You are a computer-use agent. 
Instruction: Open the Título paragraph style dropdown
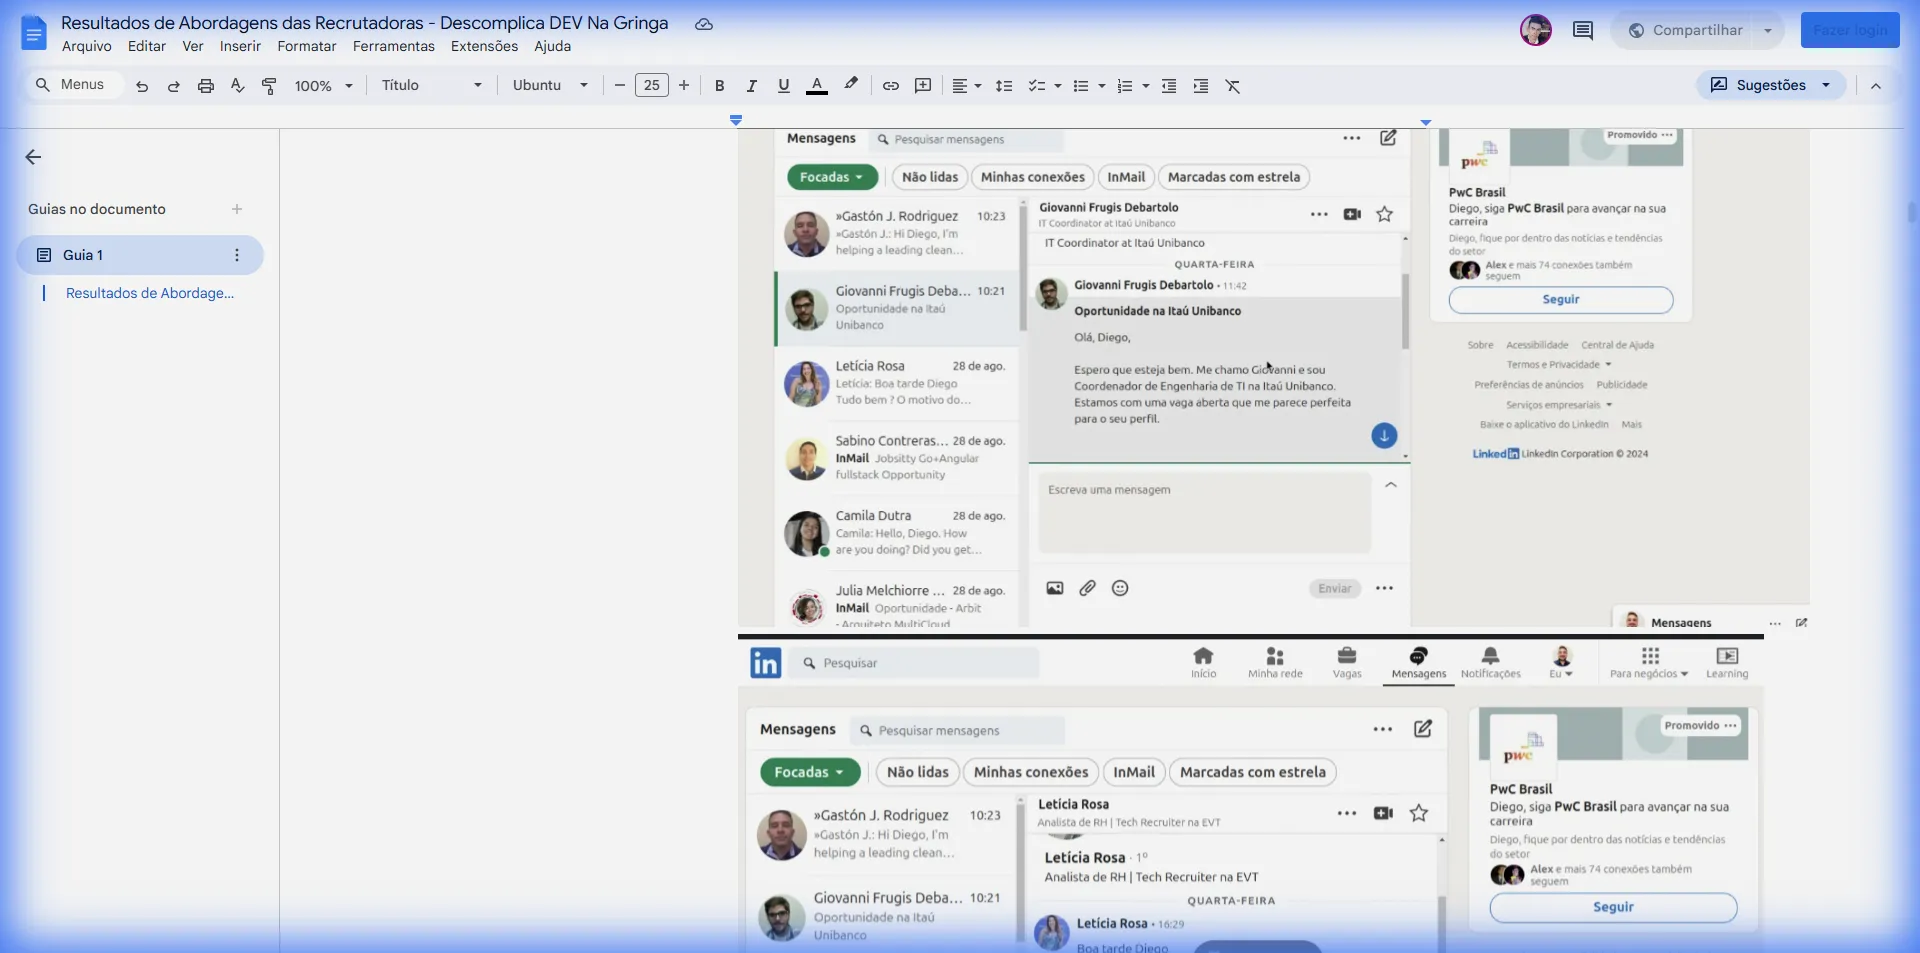tap(432, 86)
